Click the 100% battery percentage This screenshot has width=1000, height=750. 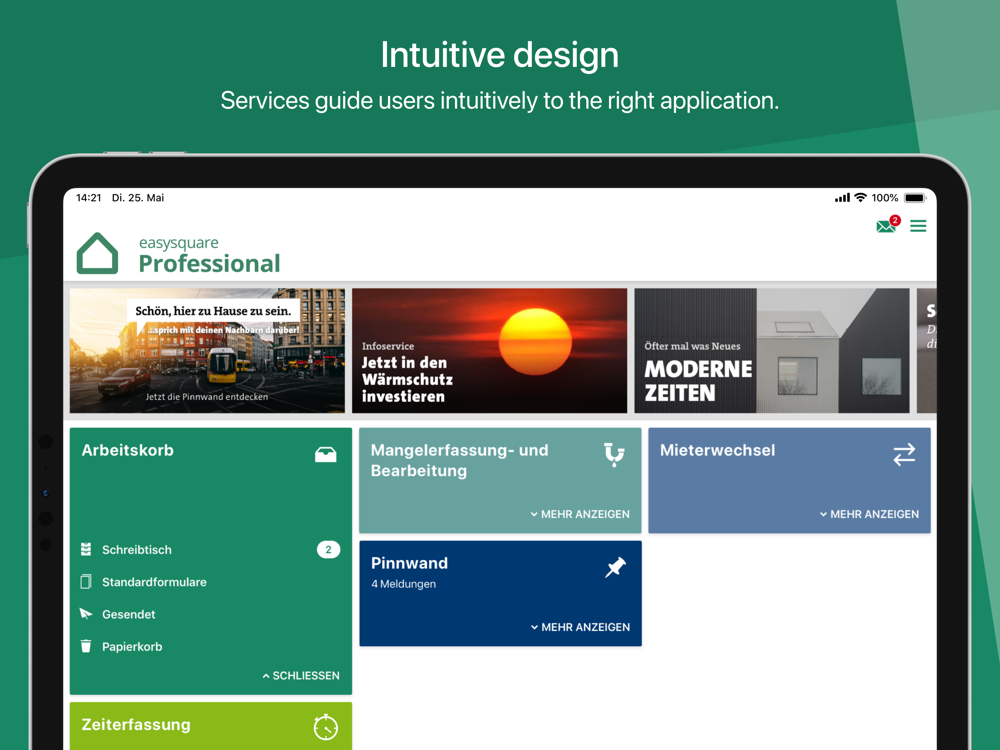point(885,198)
